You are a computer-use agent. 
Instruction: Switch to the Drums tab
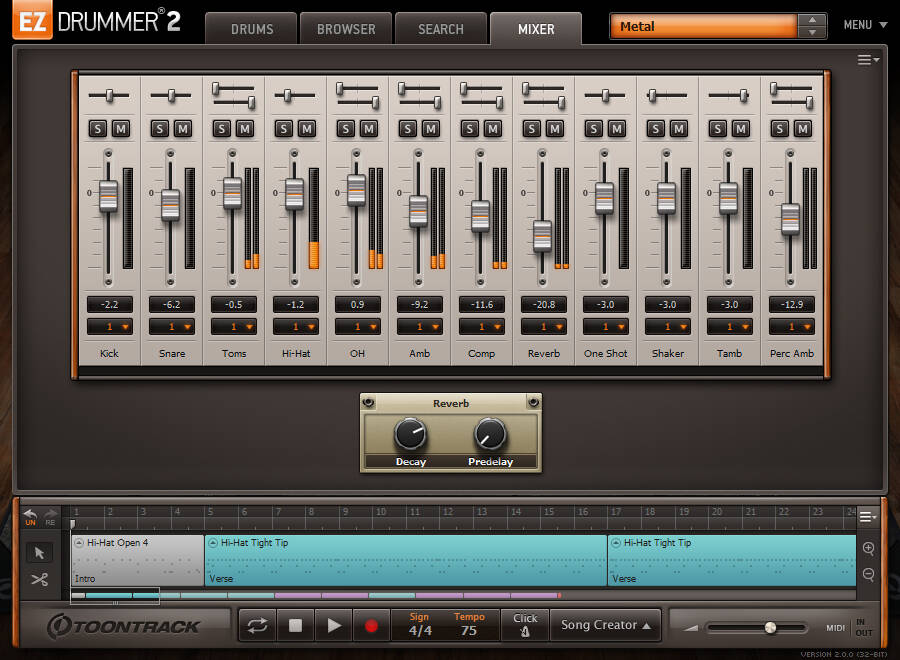click(x=251, y=29)
